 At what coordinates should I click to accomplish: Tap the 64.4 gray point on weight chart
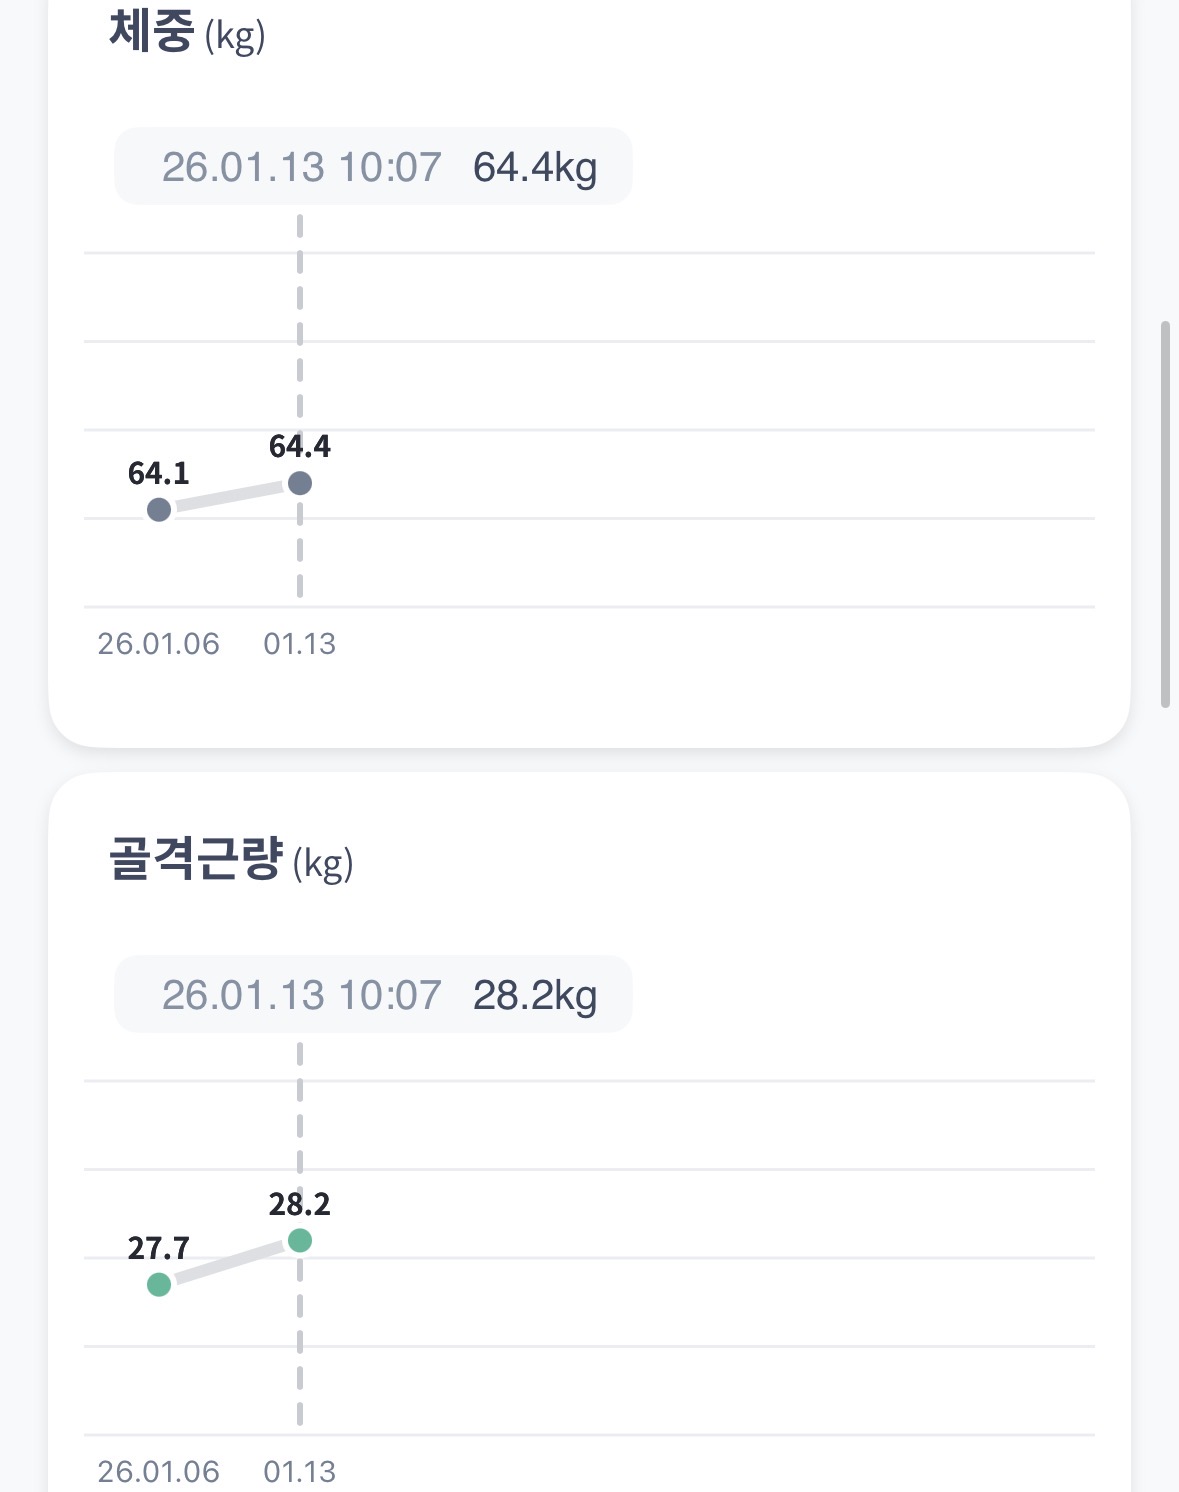pos(300,484)
